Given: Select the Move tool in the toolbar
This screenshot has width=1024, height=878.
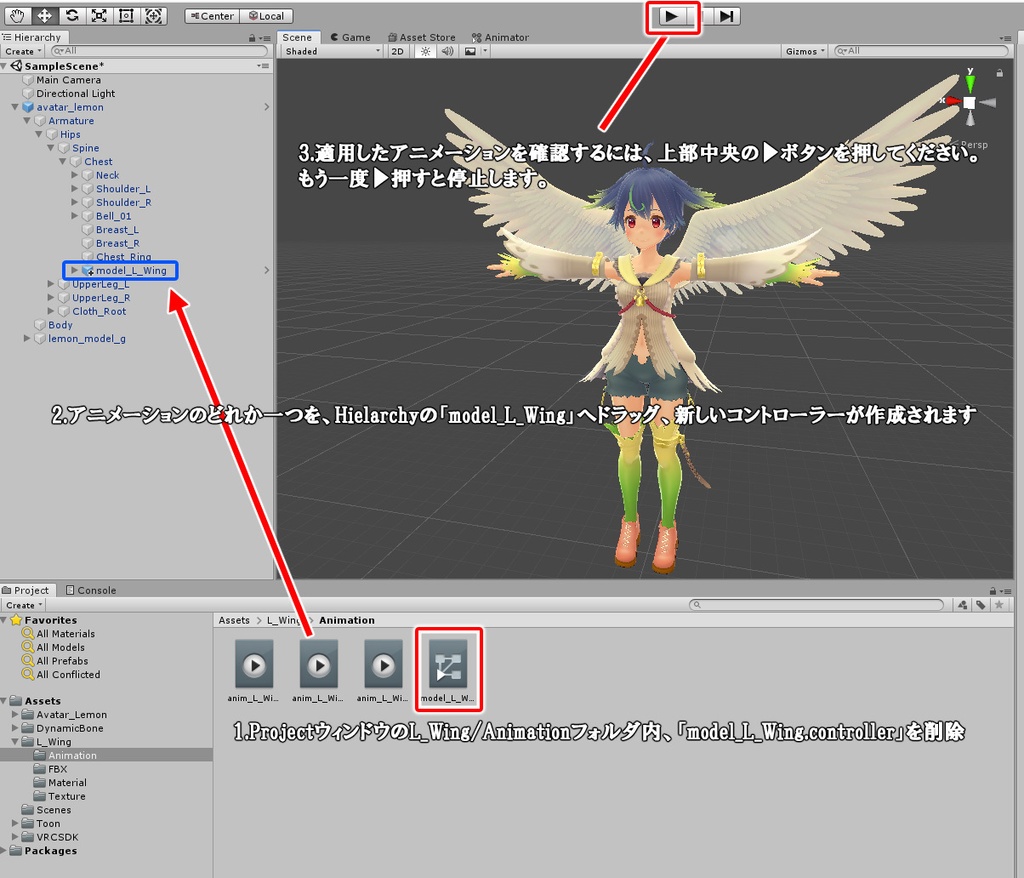Looking at the screenshot, I should coord(43,16).
